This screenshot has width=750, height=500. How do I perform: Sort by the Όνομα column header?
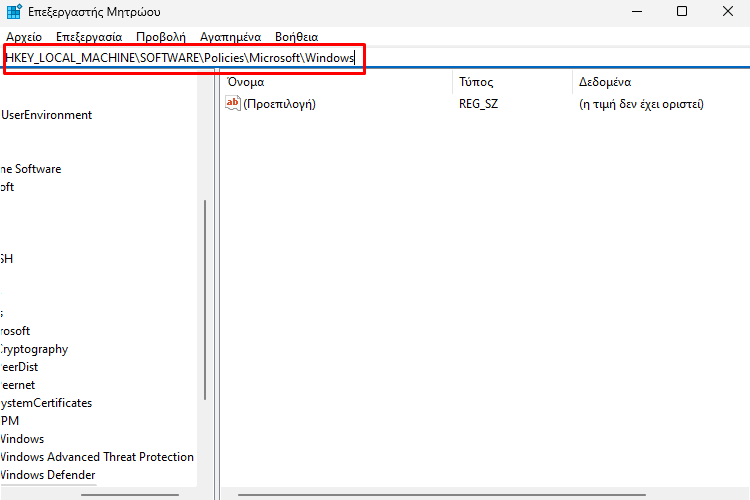tap(246, 82)
